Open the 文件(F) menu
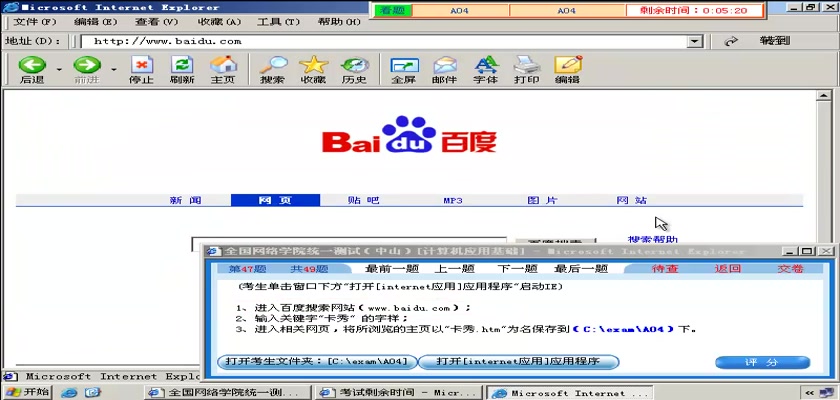 pos(34,22)
